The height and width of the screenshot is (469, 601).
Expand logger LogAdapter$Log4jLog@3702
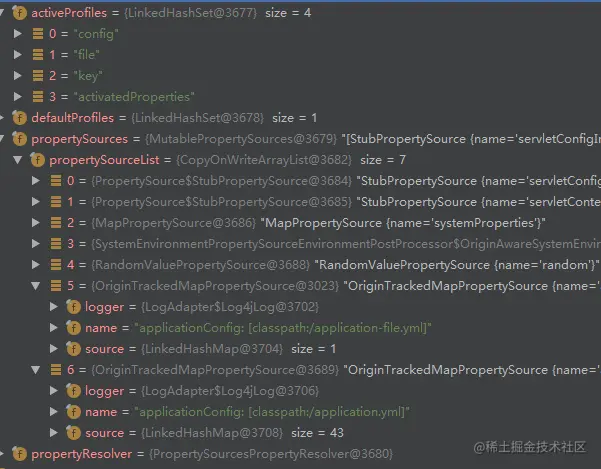pyautogui.click(x=54, y=307)
